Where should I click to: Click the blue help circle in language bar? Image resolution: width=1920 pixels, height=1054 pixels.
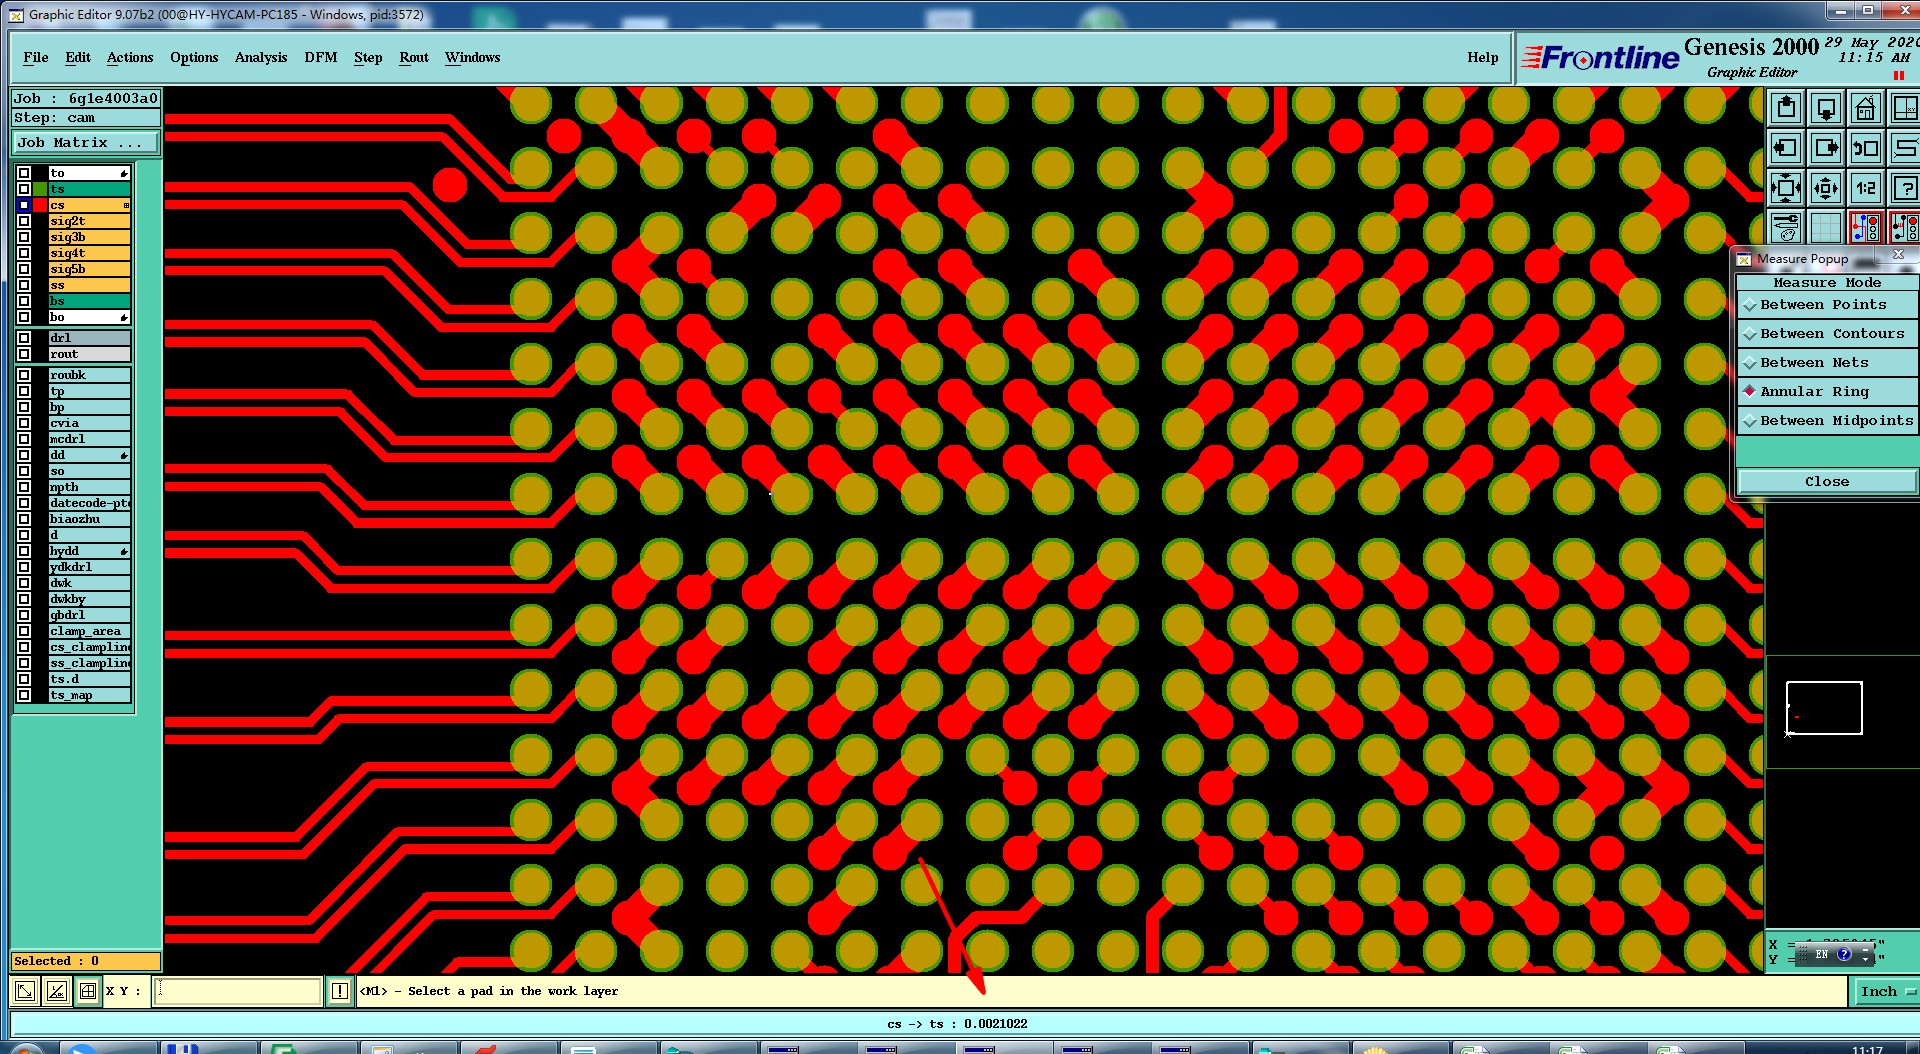pyautogui.click(x=1844, y=954)
